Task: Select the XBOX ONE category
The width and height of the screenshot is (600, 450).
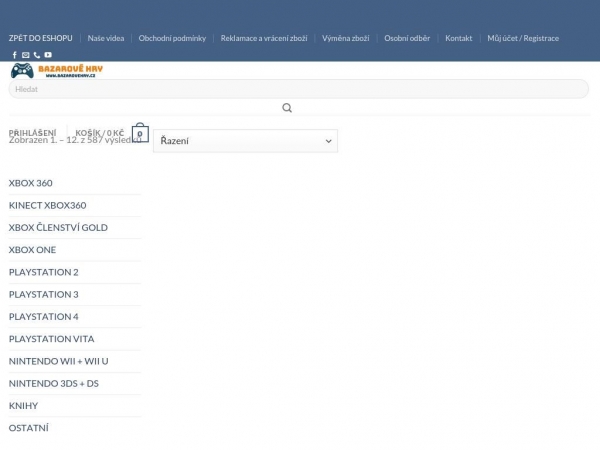Action: click(33, 249)
